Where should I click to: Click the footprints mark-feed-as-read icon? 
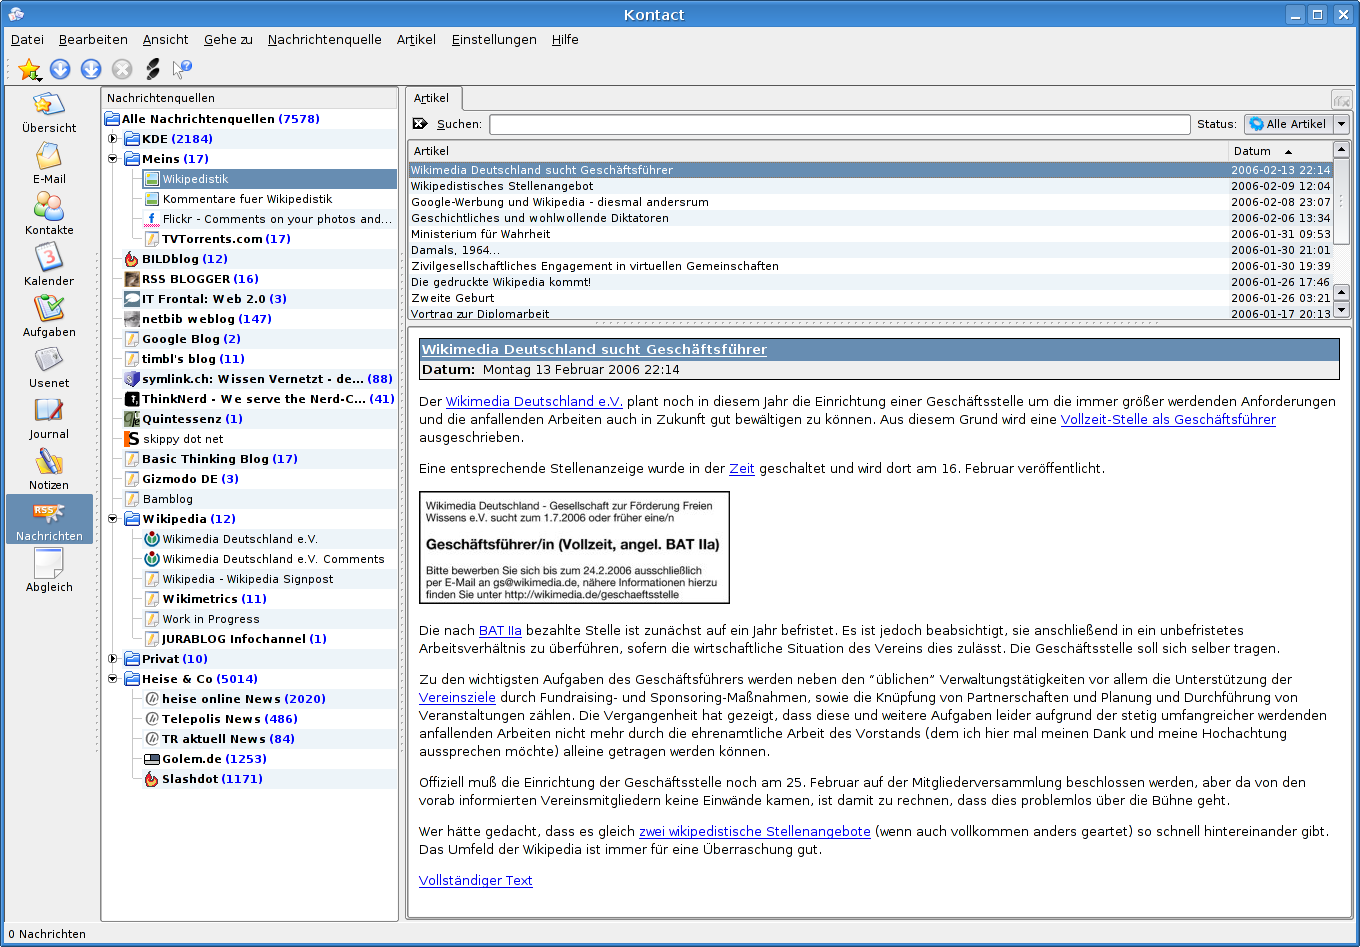[152, 69]
